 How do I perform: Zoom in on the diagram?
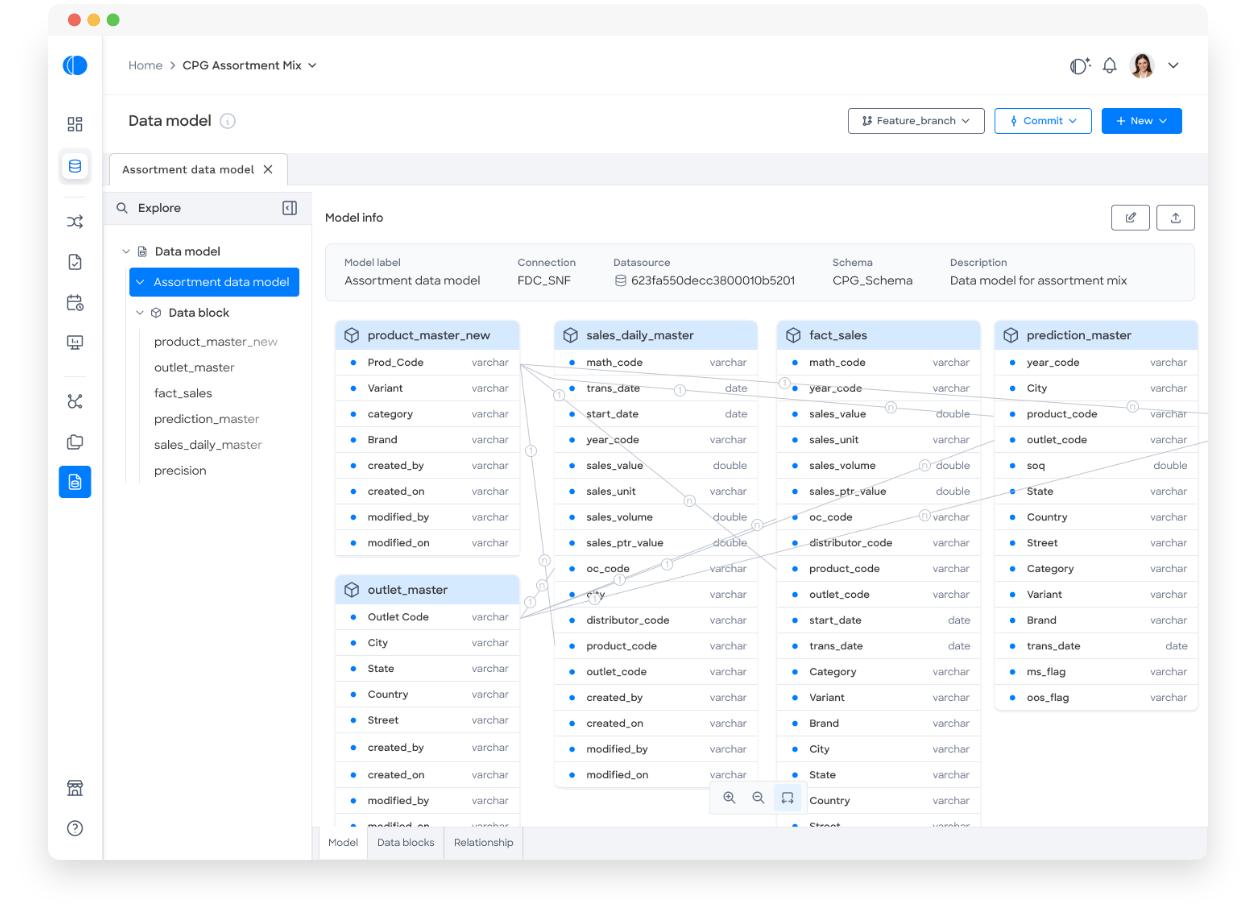729,797
